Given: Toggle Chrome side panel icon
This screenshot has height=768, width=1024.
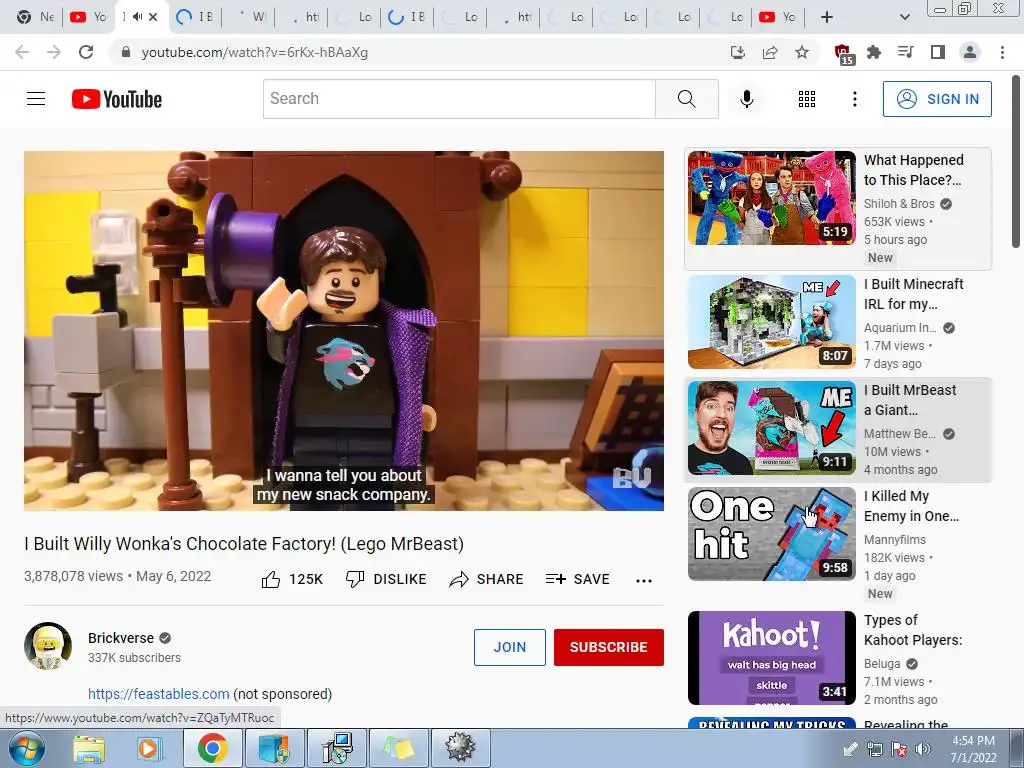Looking at the screenshot, I should point(938,52).
